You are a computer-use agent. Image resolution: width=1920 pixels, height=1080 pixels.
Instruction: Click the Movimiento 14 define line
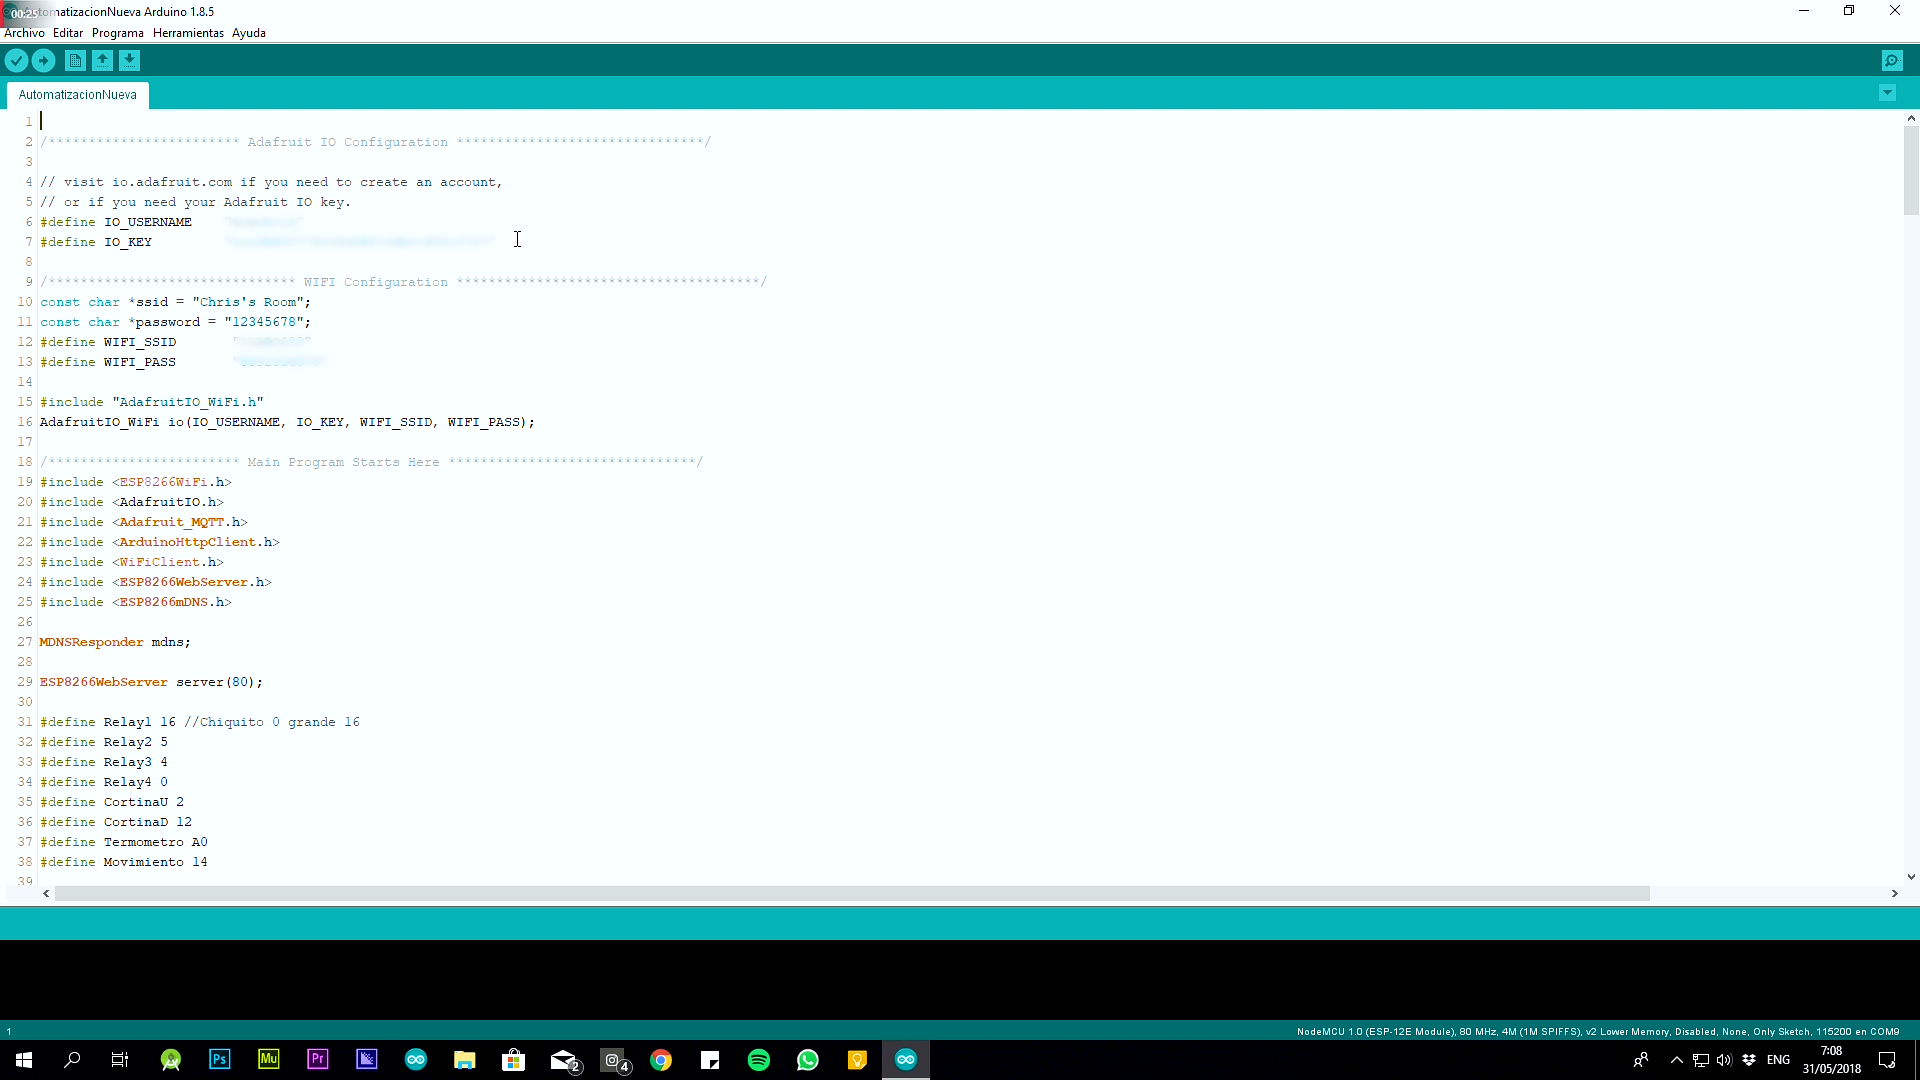click(x=124, y=862)
